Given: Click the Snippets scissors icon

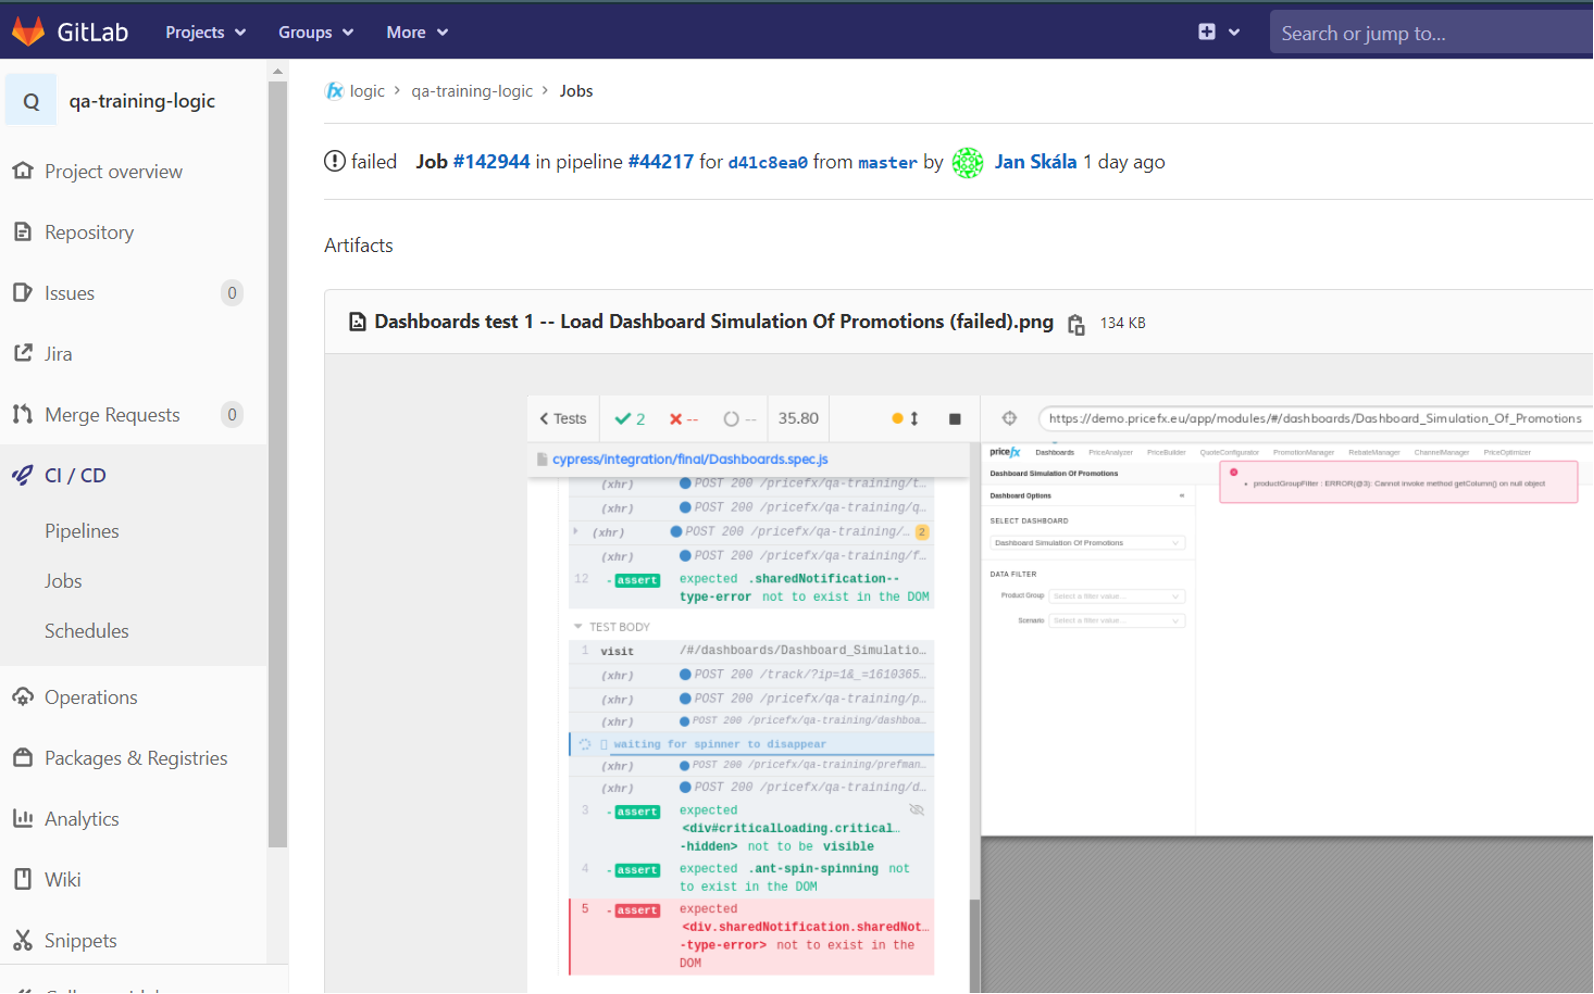Looking at the screenshot, I should coord(23,940).
